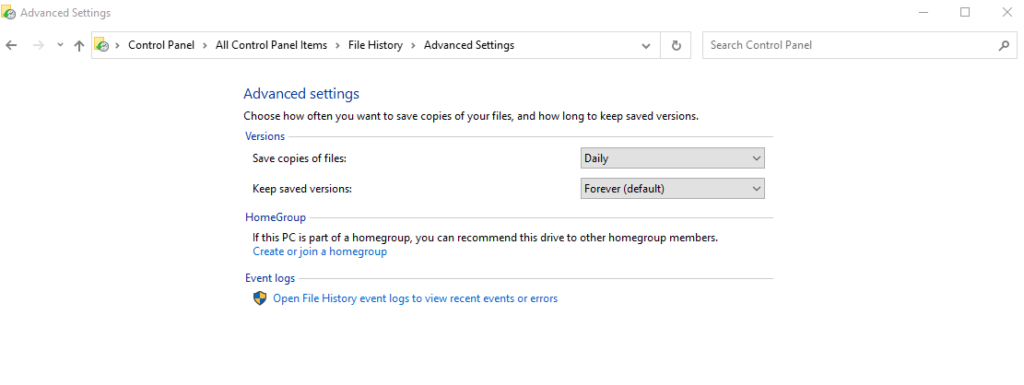The image size is (1024, 385).
Task: Click the Event logs section header
Action: click(270, 278)
